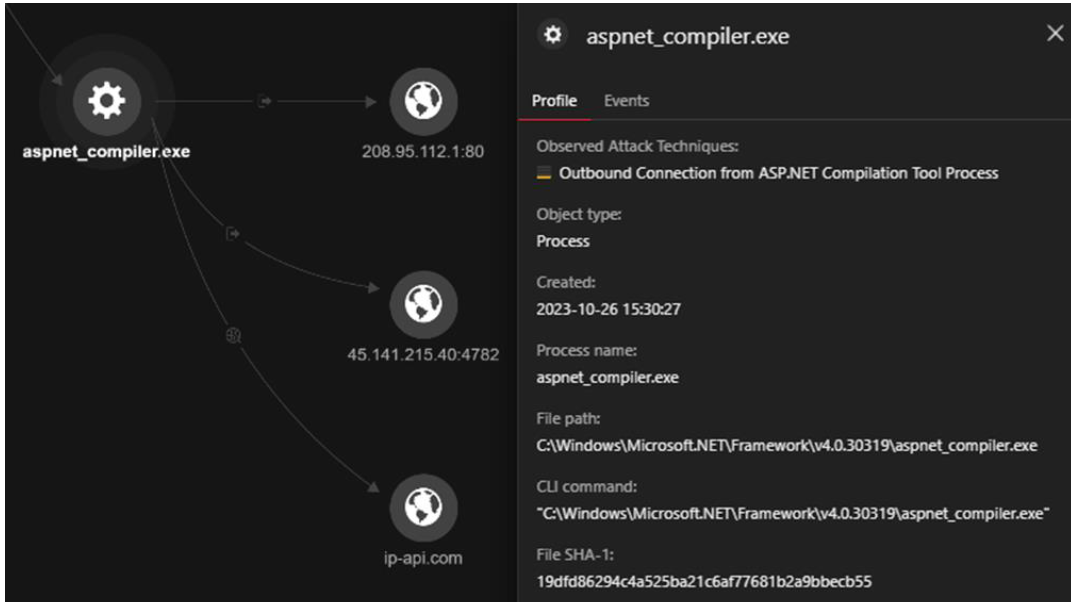Click the Process name value aspnet_compiler.exe
Image resolution: width=1076 pixels, height=609 pixels.
point(607,378)
